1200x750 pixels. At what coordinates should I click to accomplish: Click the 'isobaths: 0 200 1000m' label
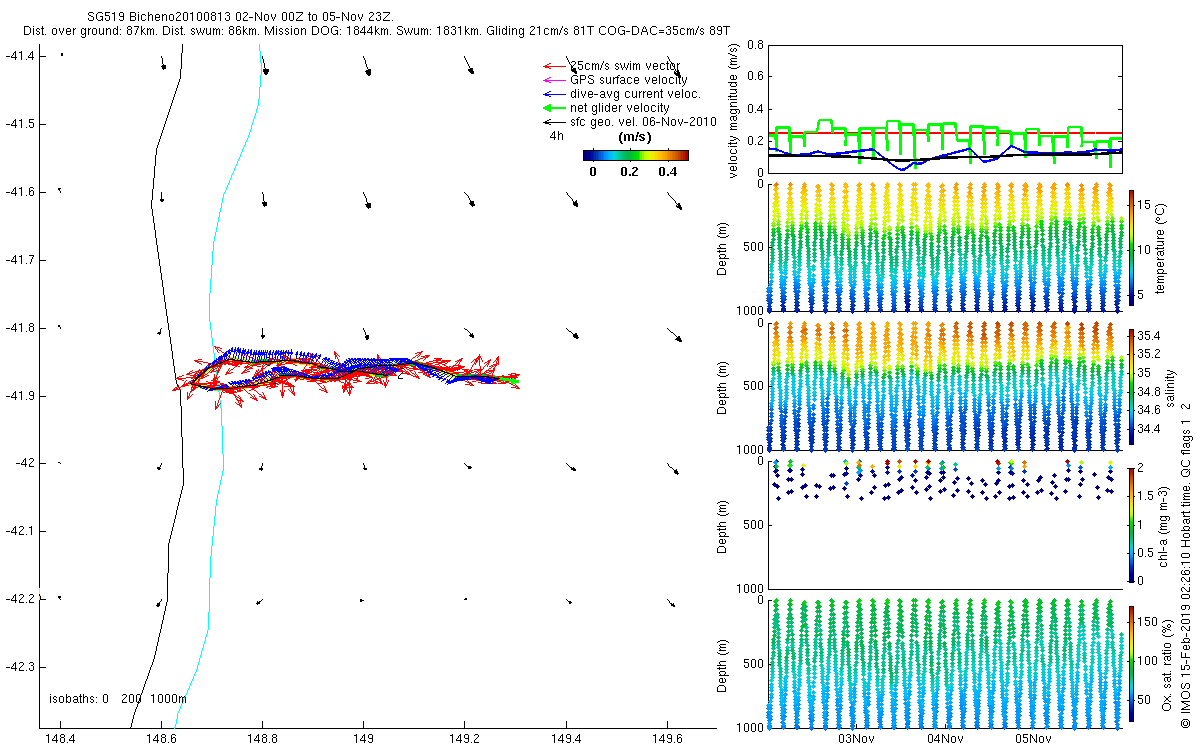click(118, 699)
